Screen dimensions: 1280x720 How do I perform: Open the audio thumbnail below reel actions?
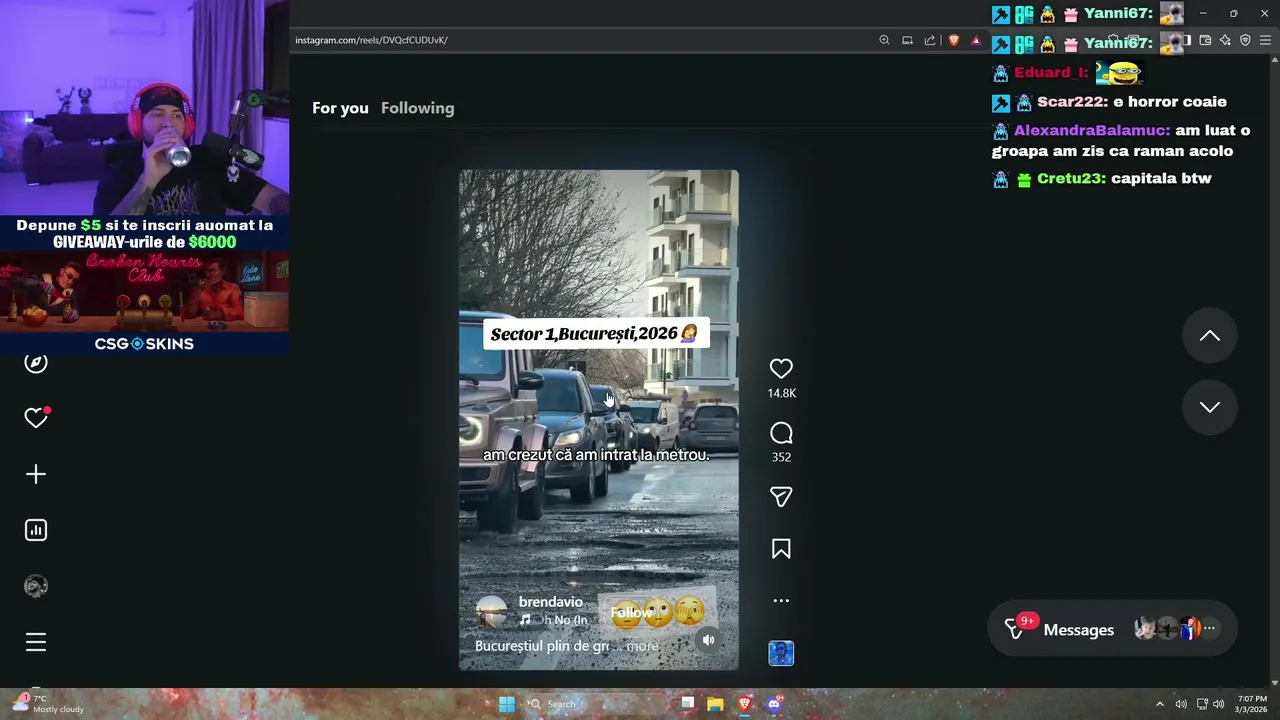pos(781,653)
